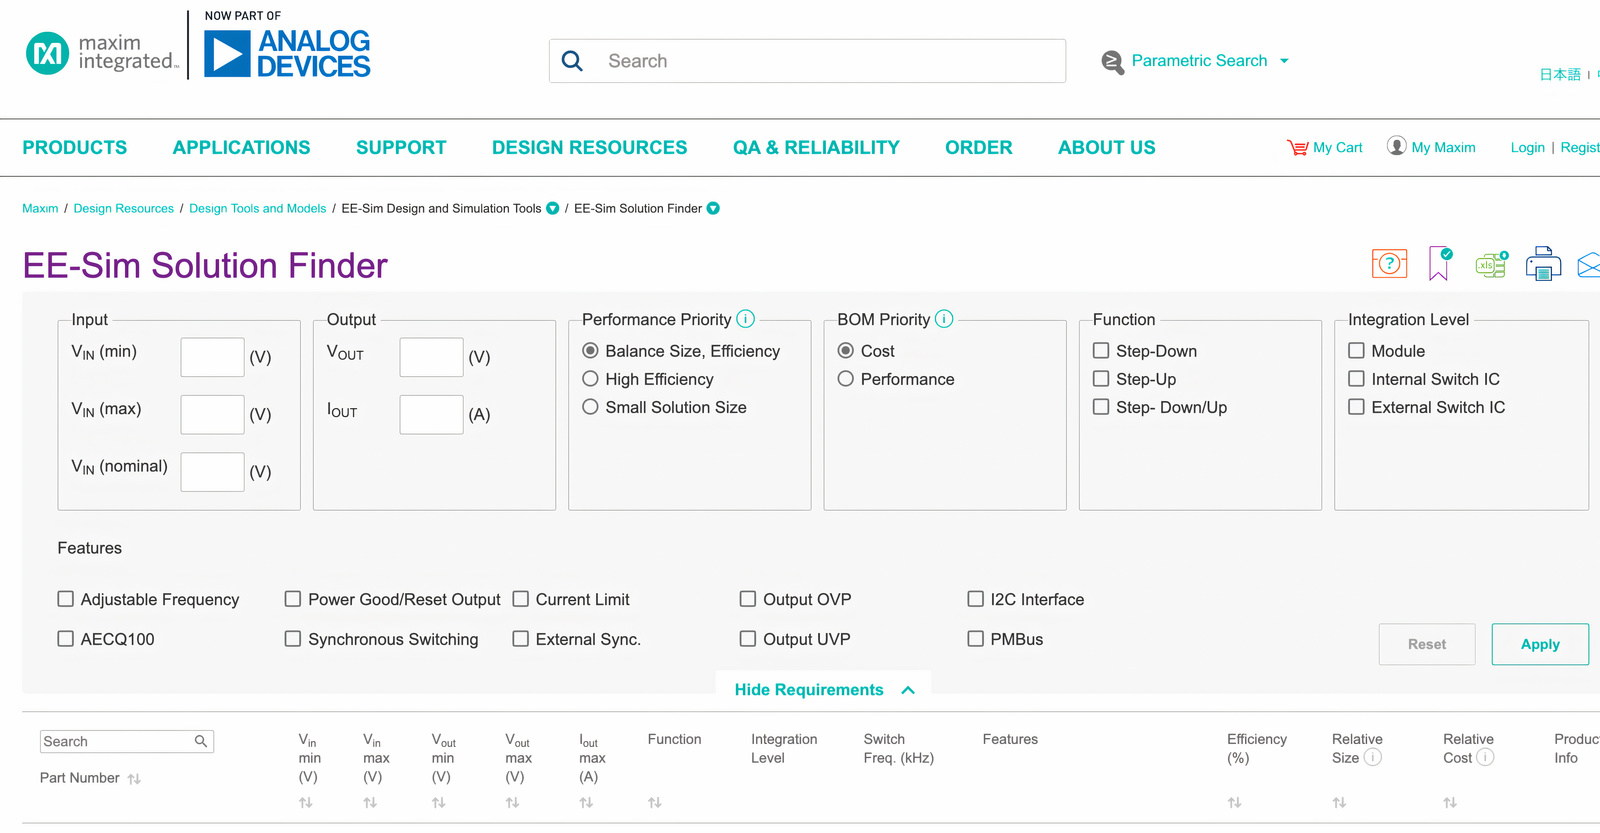
Task: Click the printer icon
Action: [x=1543, y=264]
